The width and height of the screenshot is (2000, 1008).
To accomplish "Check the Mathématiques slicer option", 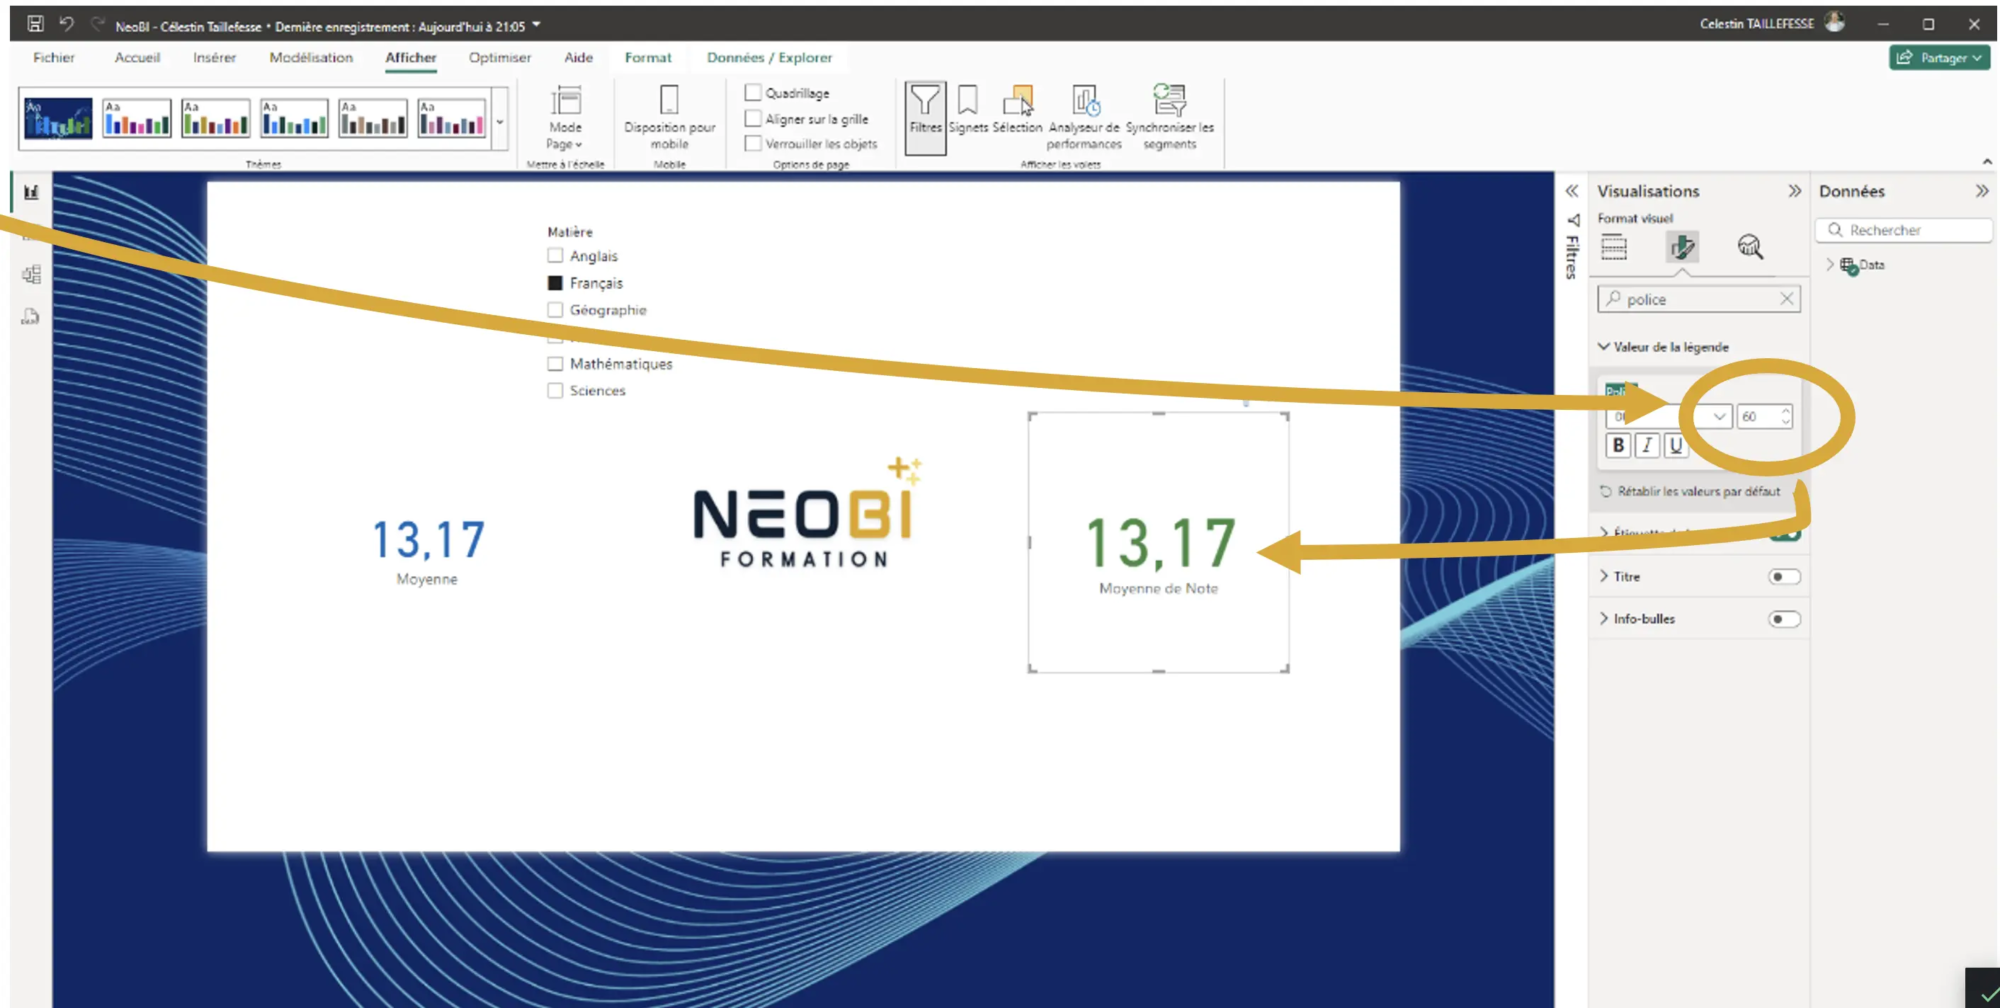I will 555,364.
